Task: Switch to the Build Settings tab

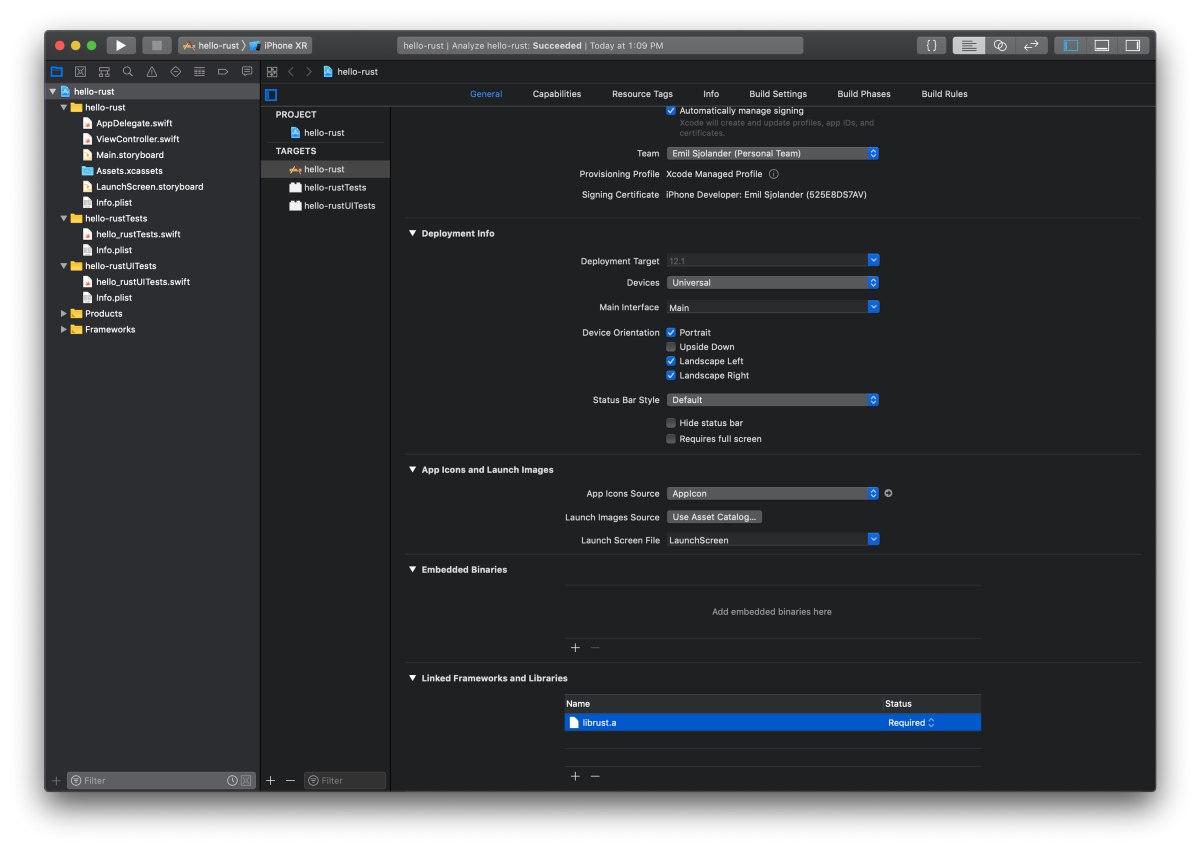Action: [x=778, y=94]
